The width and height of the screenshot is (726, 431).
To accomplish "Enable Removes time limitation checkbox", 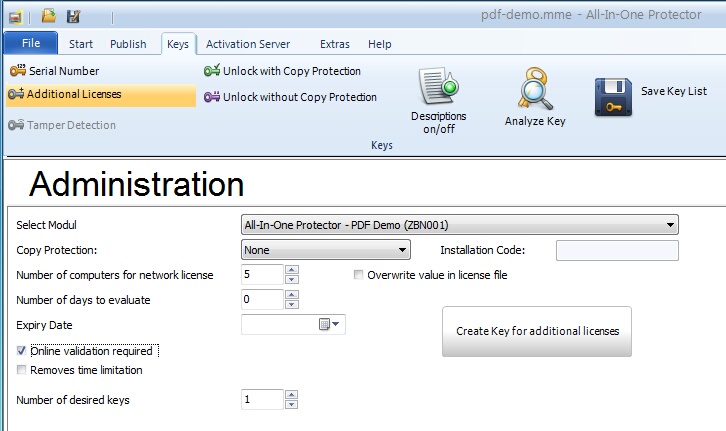I will 23,370.
